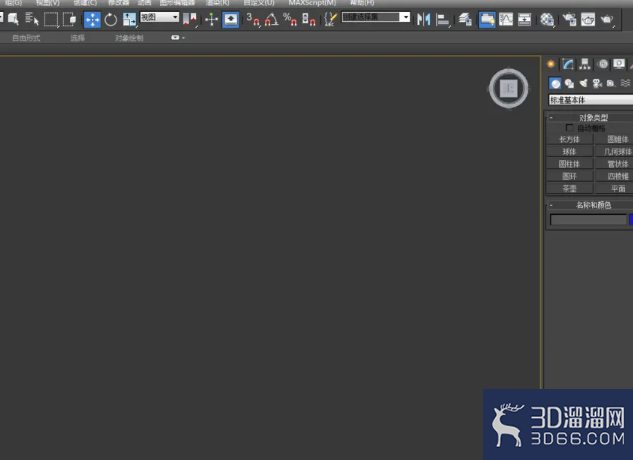Select Space Warps wavy icon
The image size is (633, 460).
click(x=625, y=83)
